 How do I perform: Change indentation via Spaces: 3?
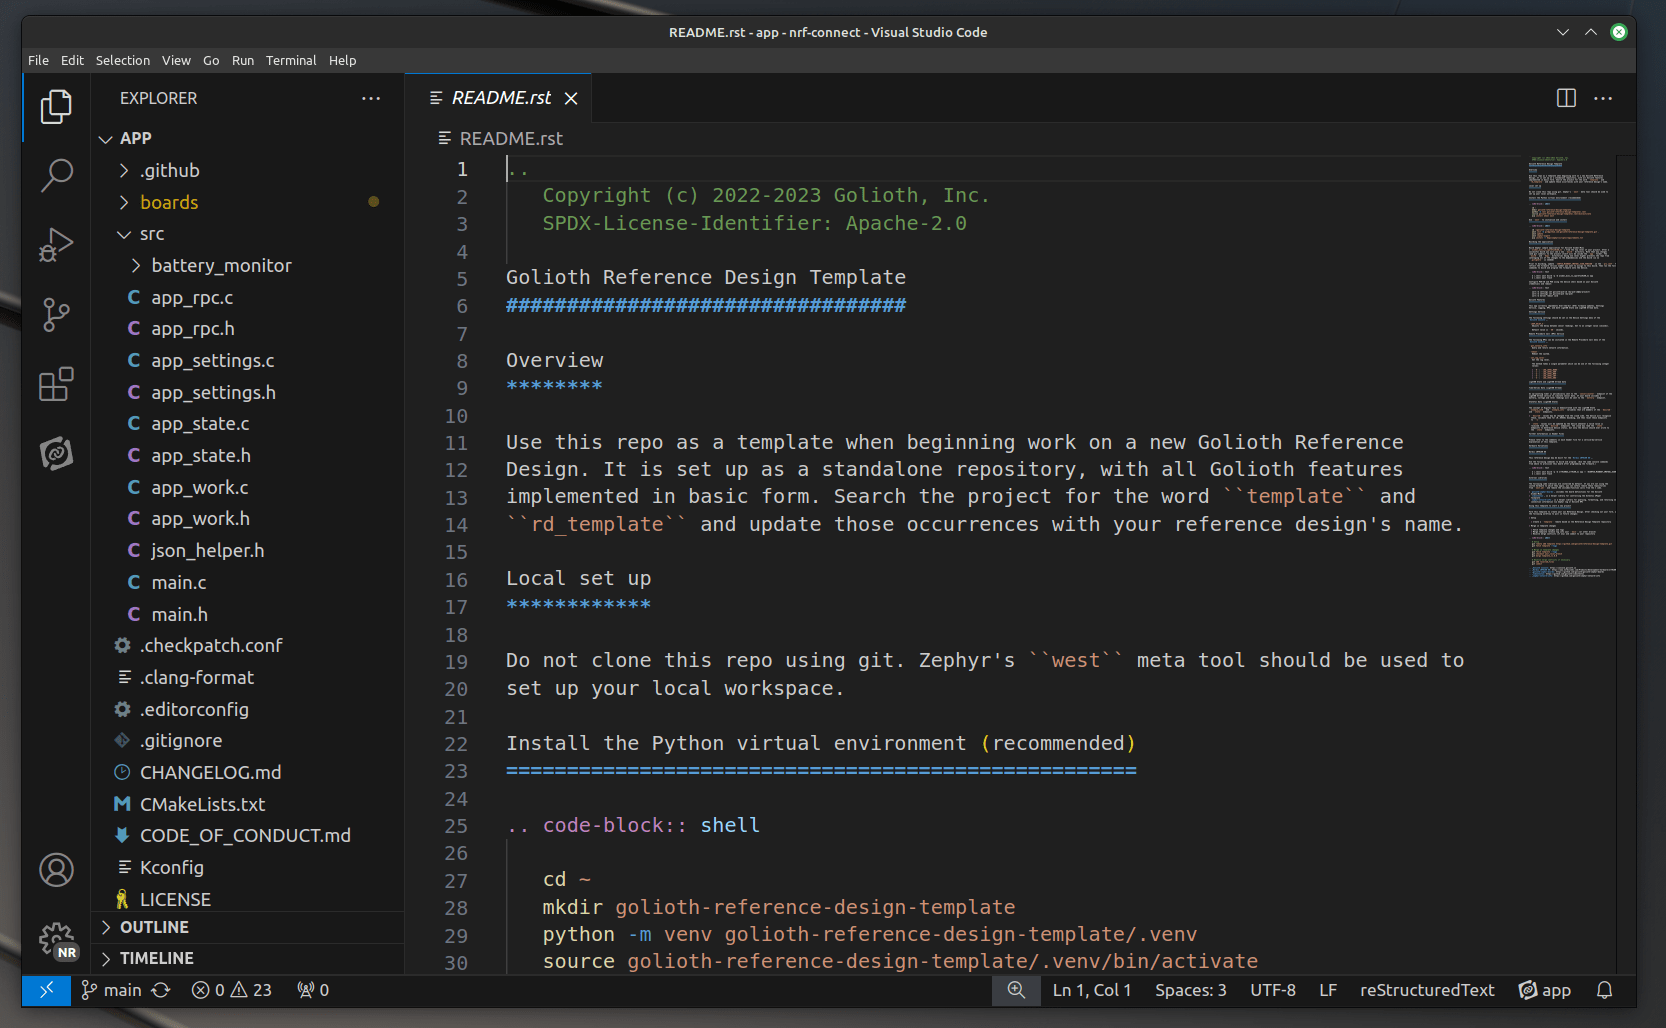(1190, 990)
